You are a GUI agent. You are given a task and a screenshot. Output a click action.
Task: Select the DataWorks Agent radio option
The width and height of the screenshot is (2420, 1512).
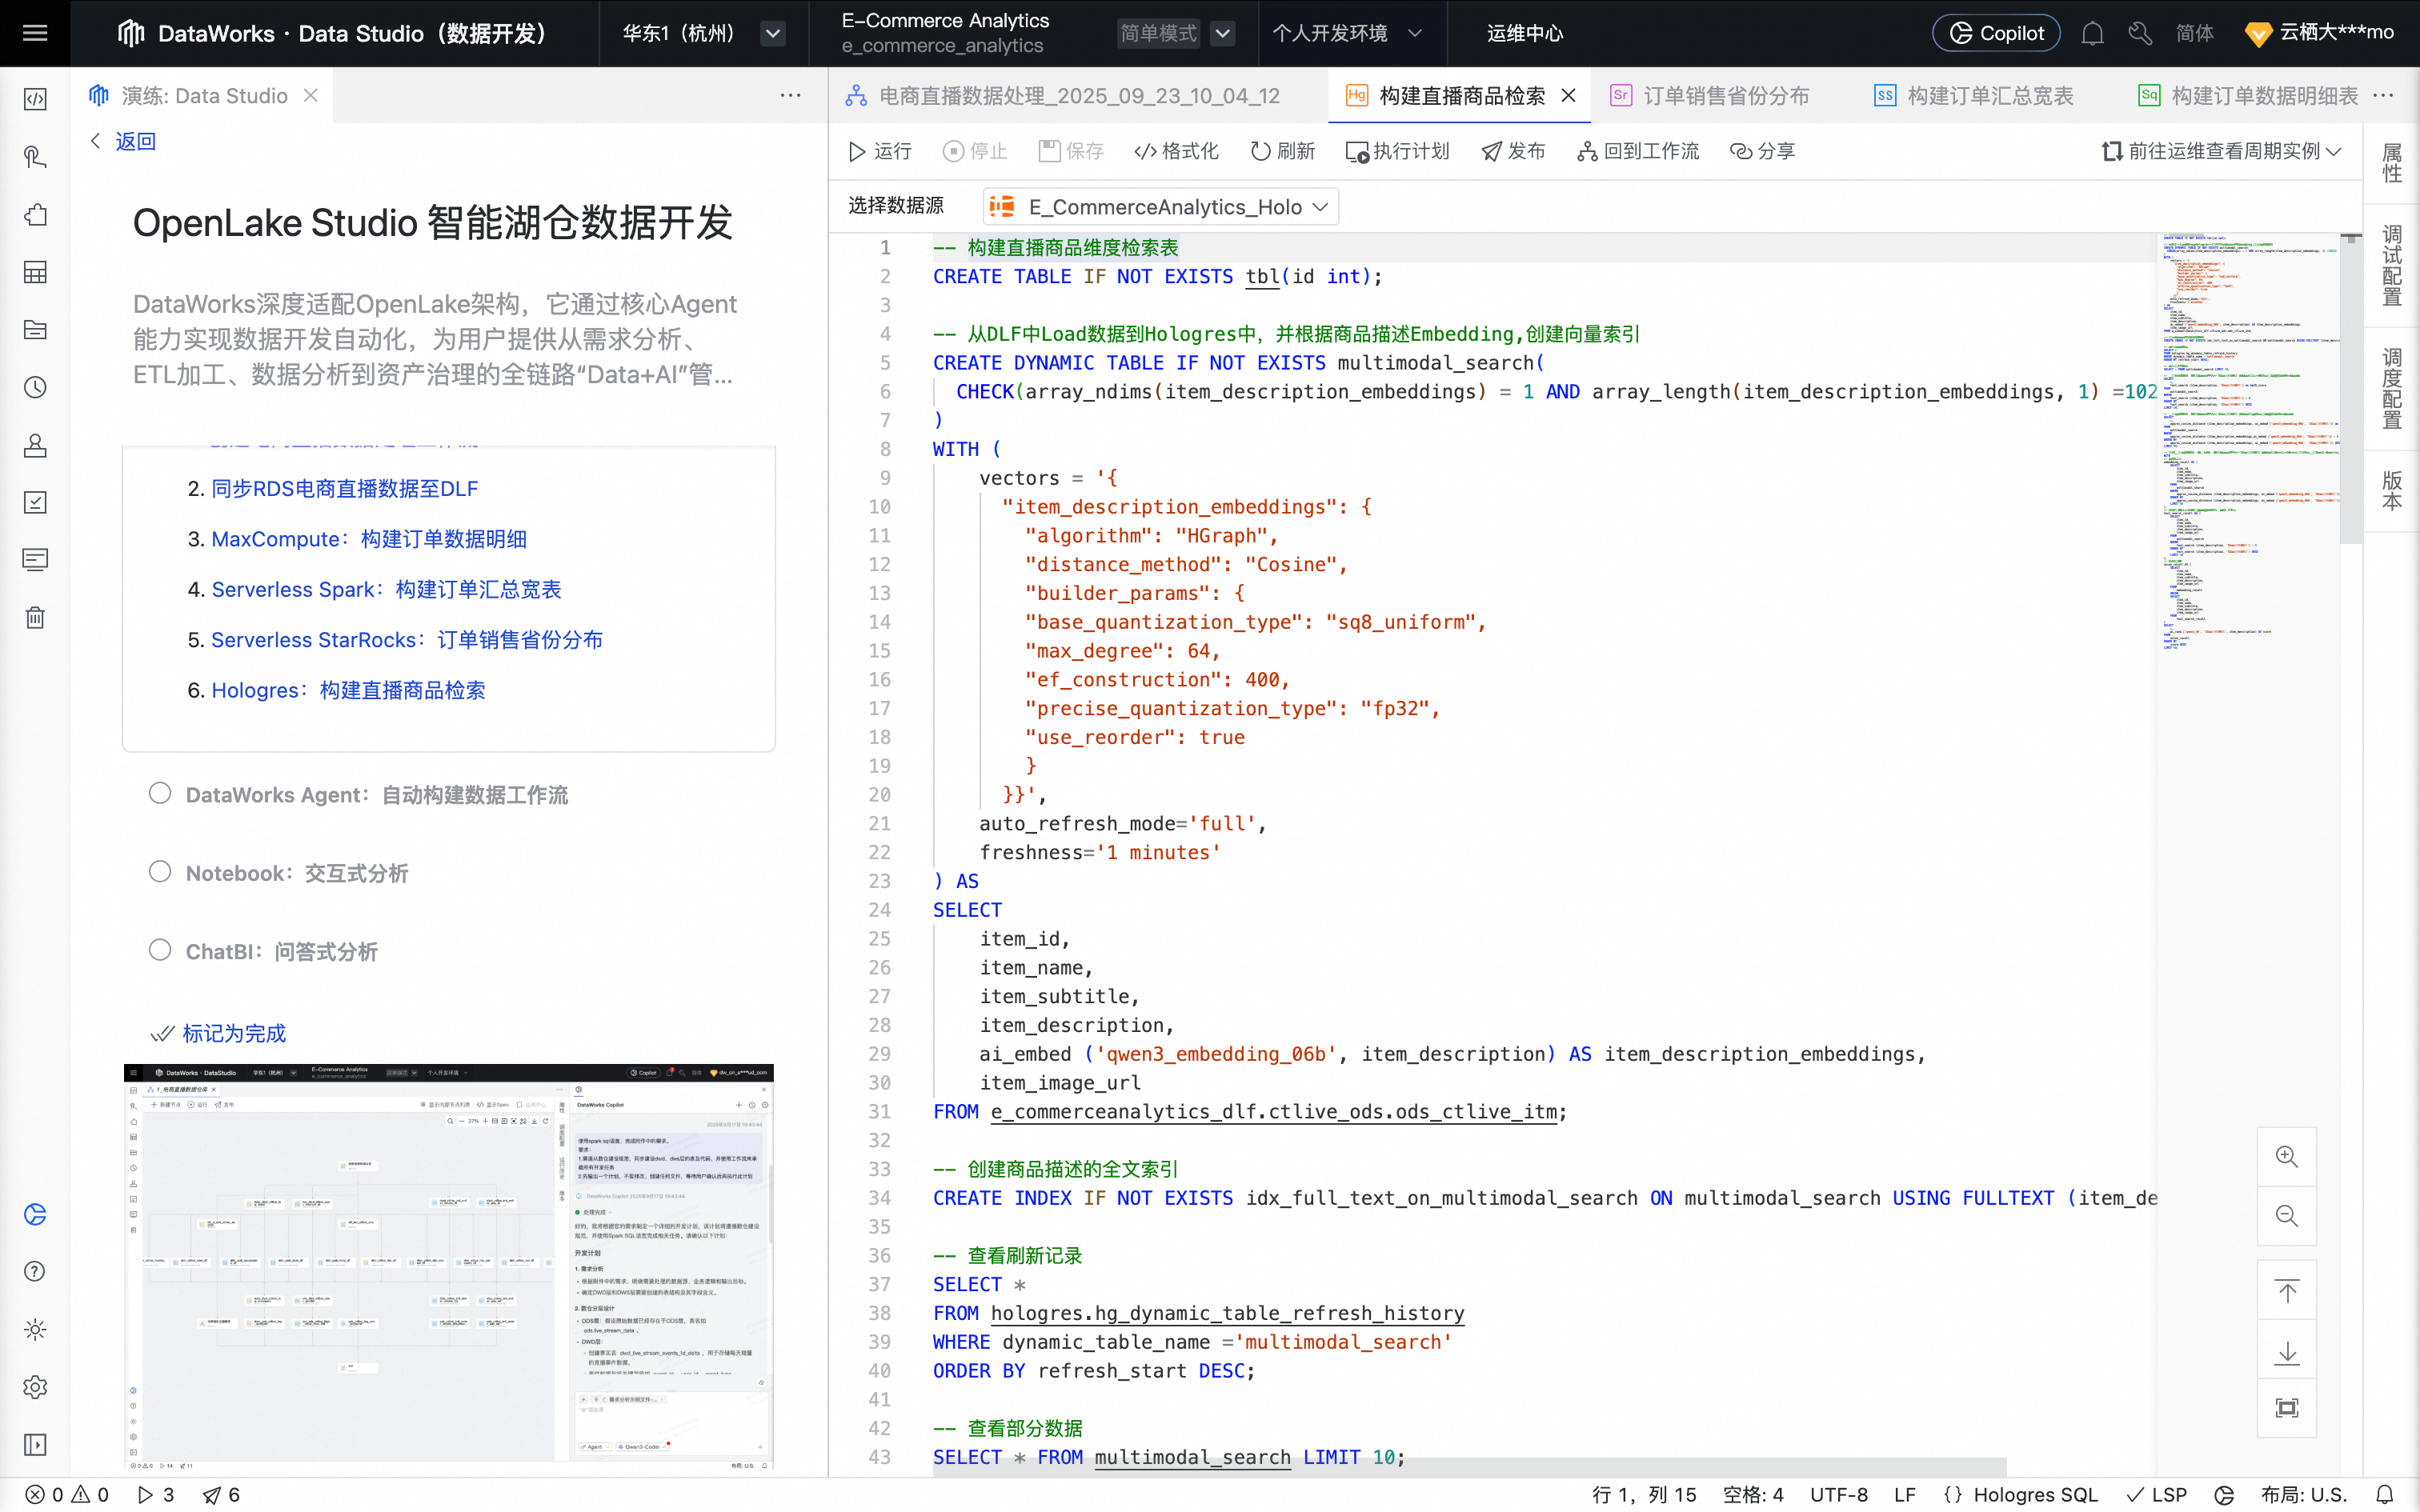[160, 794]
